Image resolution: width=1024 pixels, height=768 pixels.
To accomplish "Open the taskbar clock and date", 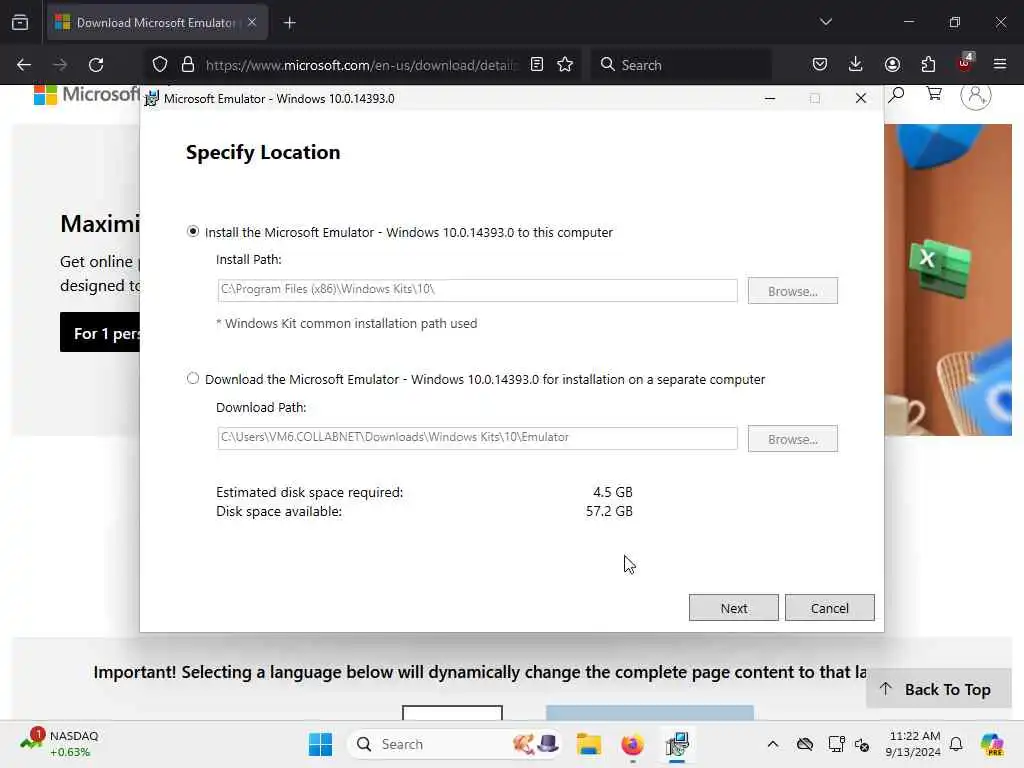I will coord(912,744).
